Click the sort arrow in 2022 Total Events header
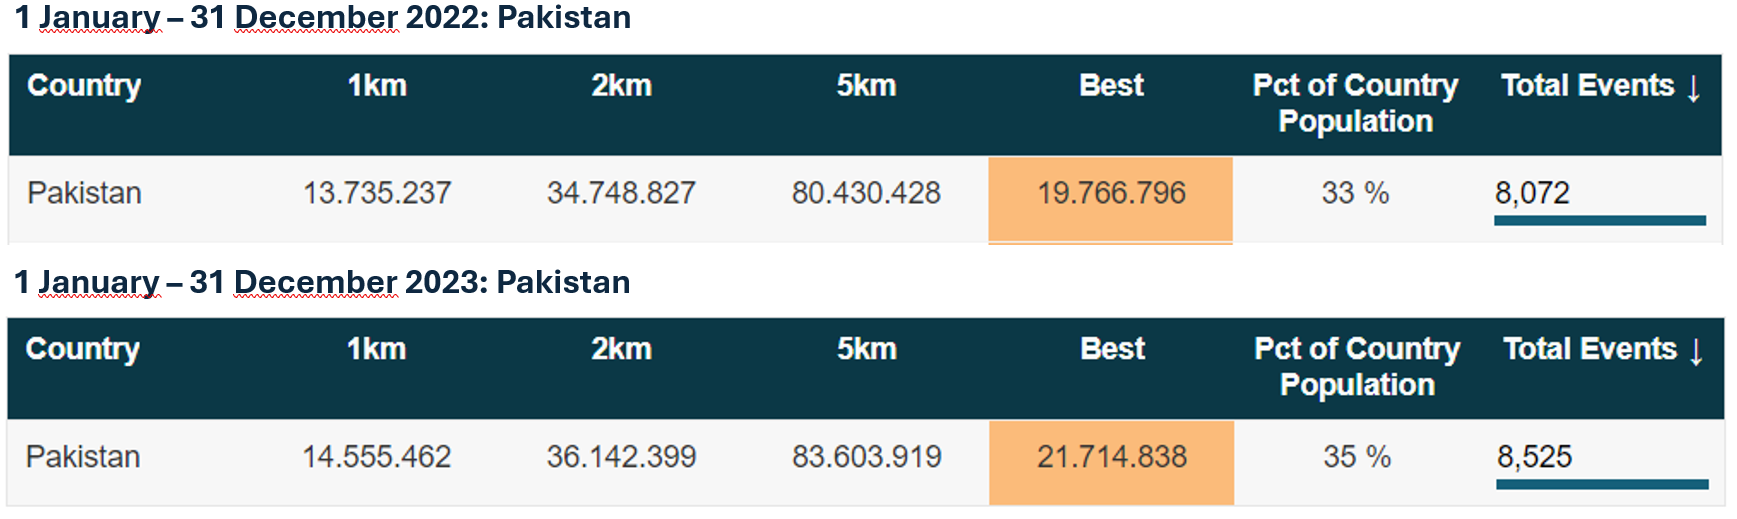This screenshot has height=519, width=1737. coord(1693,87)
